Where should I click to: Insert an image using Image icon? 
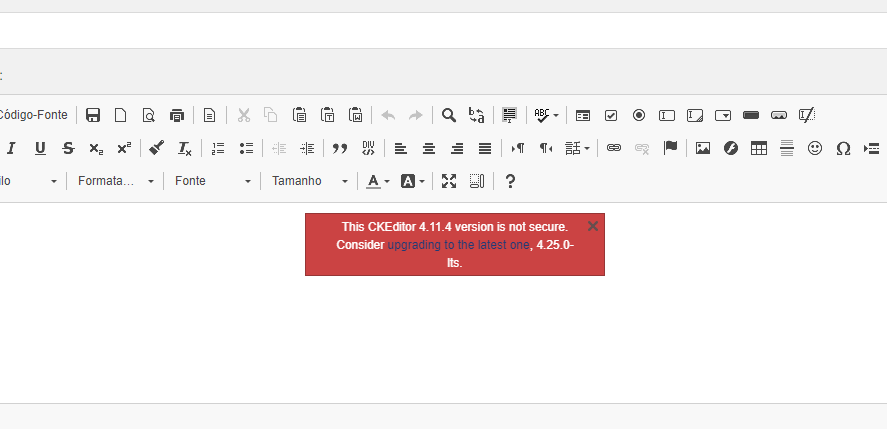point(703,148)
